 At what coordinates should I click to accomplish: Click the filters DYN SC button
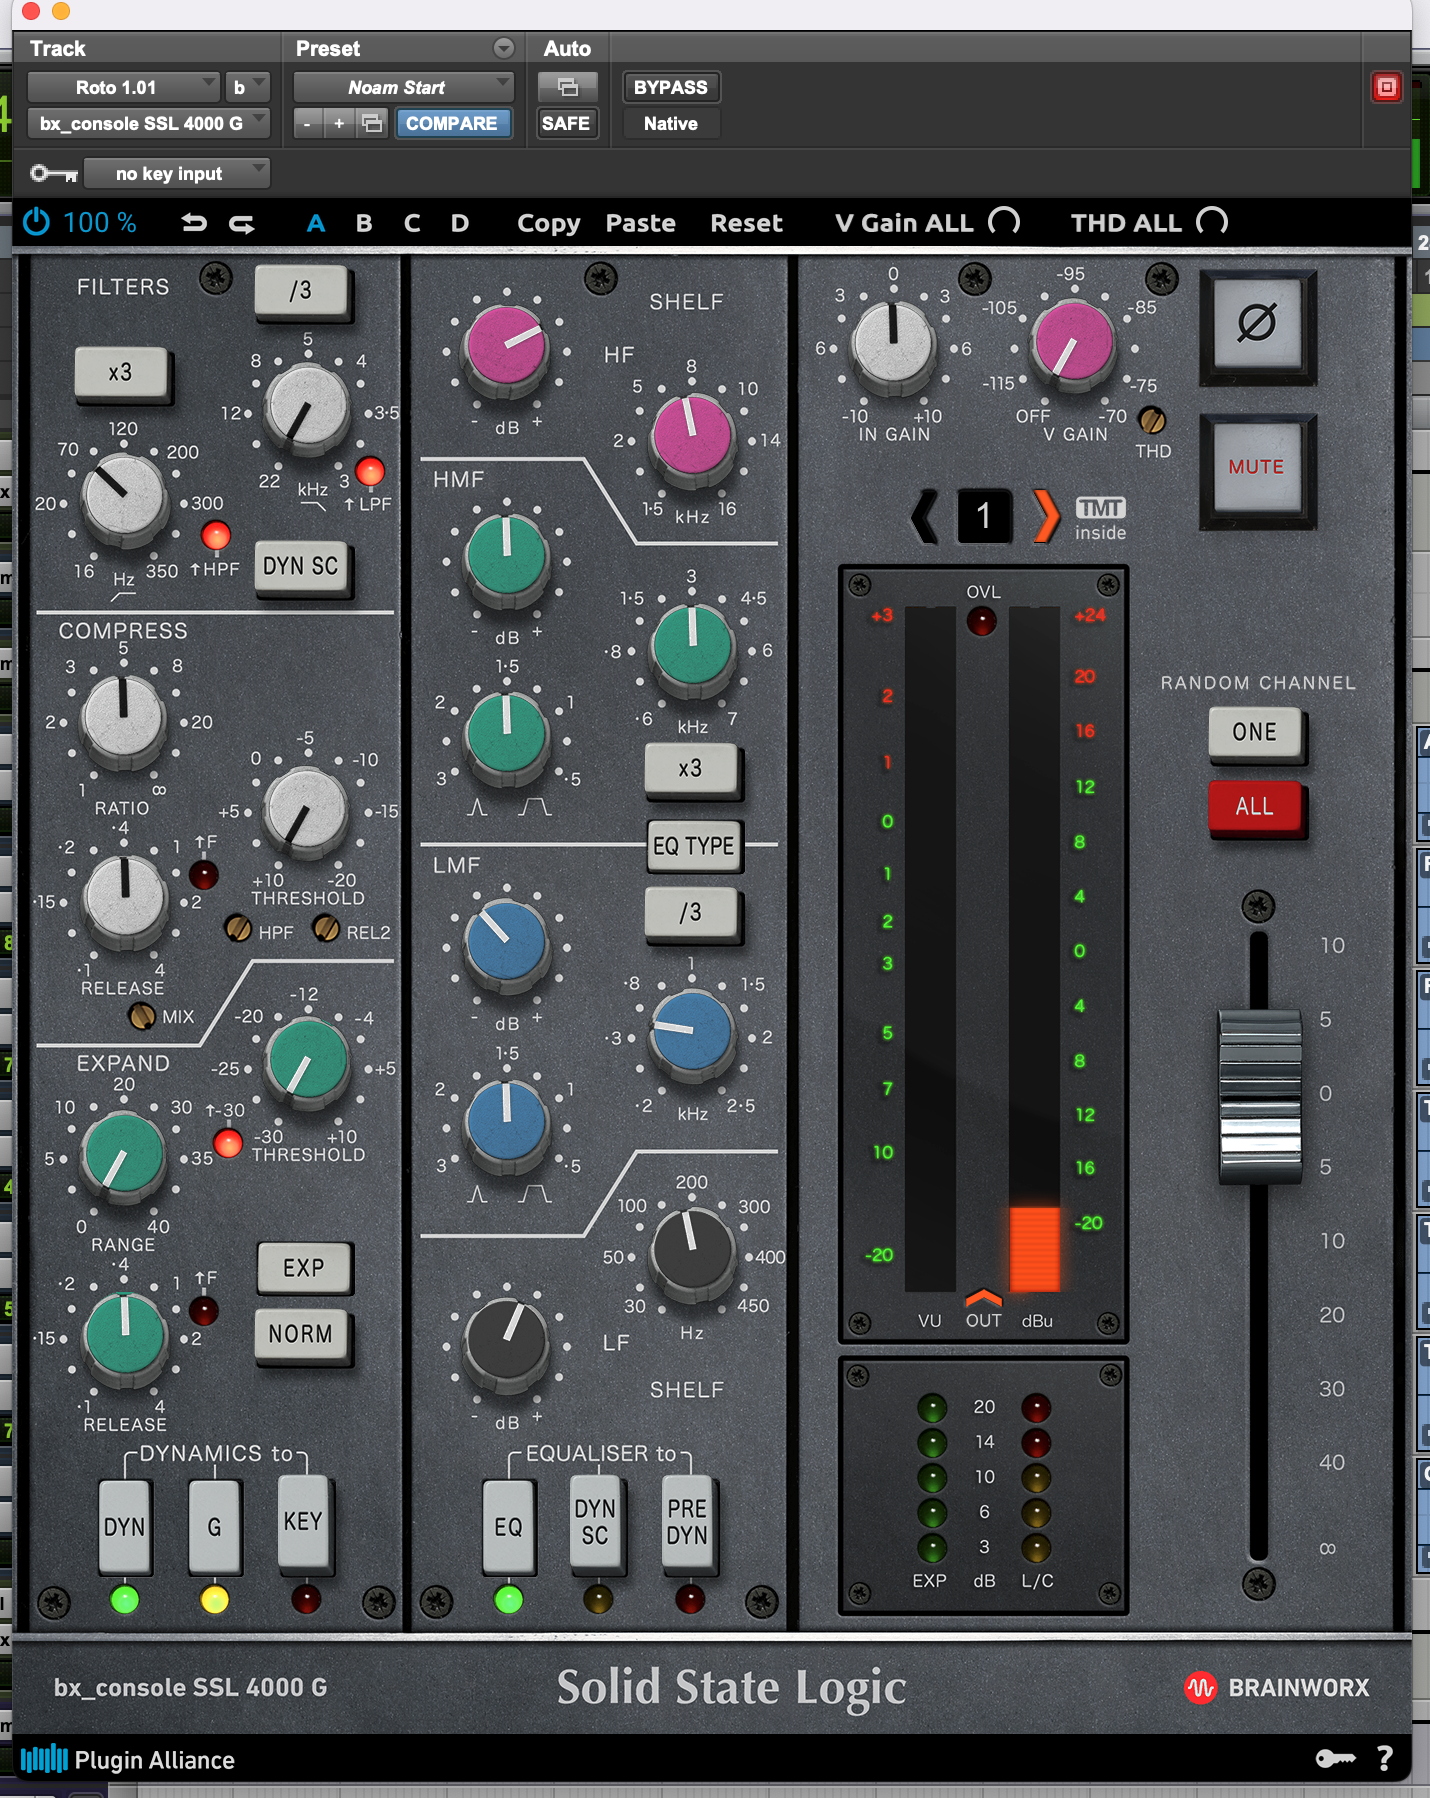tap(301, 566)
